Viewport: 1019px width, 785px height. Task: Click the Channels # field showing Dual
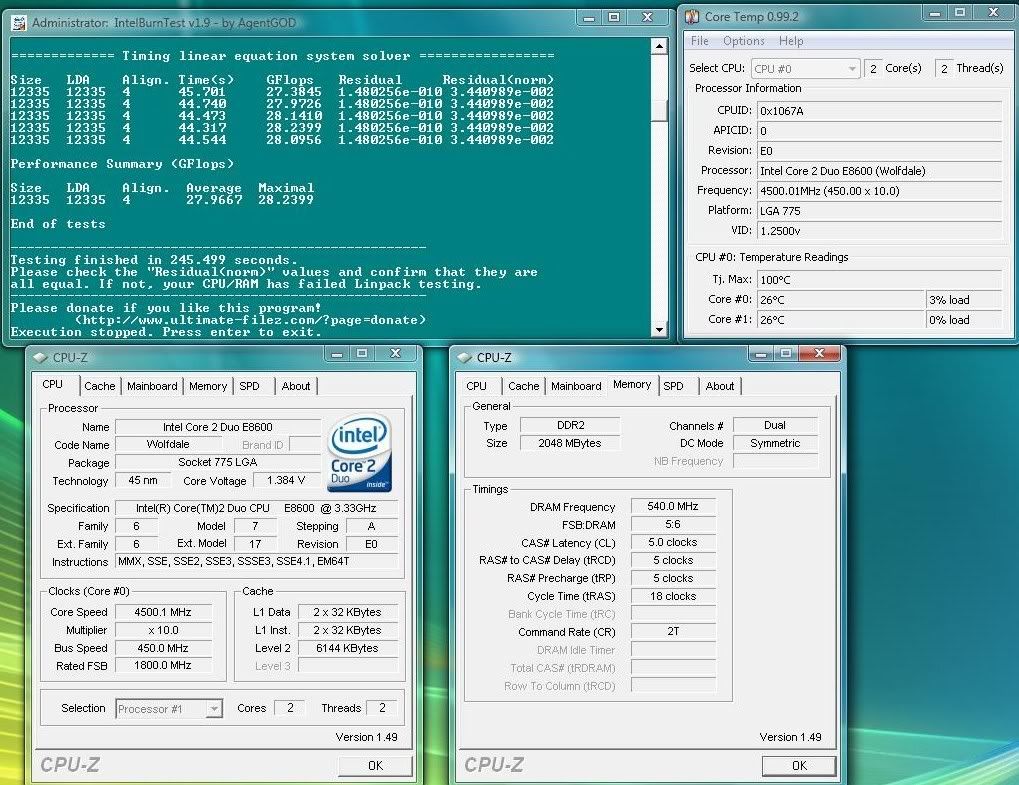coord(775,425)
